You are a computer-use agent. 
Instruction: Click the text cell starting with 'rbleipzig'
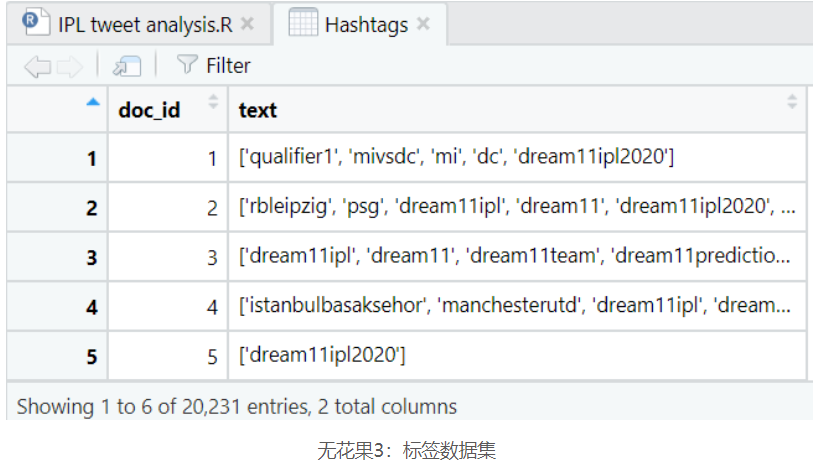point(516,208)
